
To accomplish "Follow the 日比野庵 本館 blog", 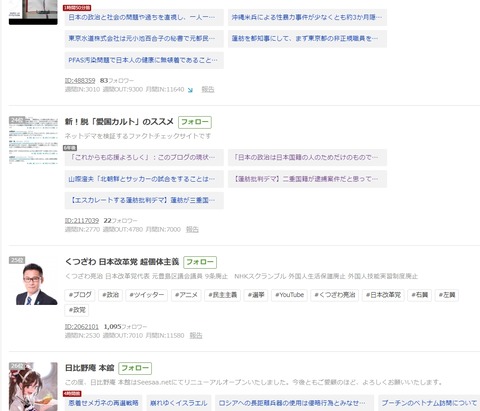I will [135, 368].
